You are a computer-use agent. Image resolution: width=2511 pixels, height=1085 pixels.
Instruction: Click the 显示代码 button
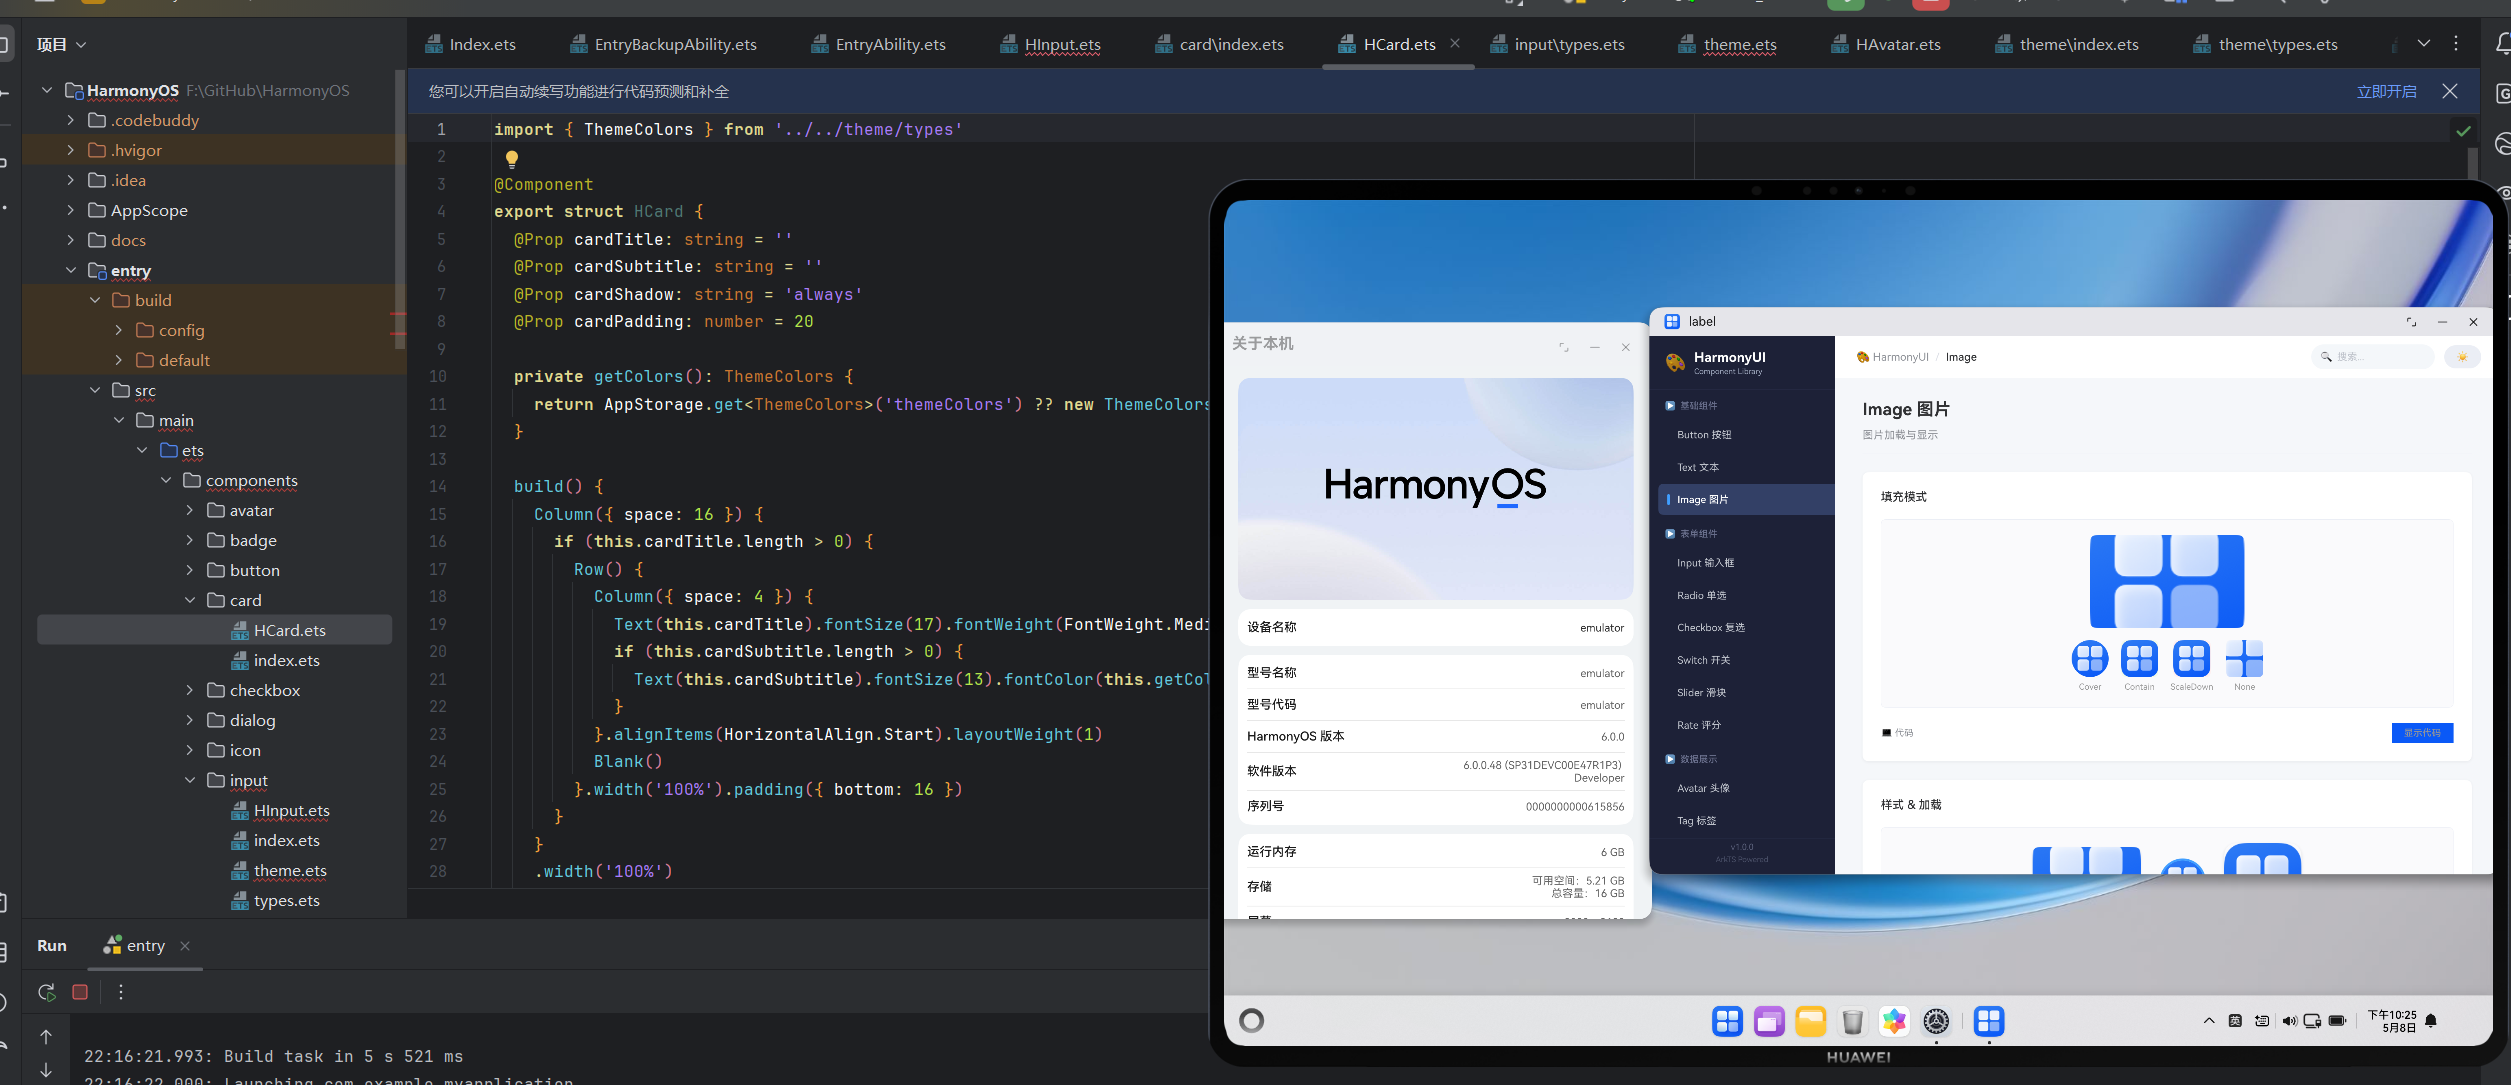click(2422, 733)
